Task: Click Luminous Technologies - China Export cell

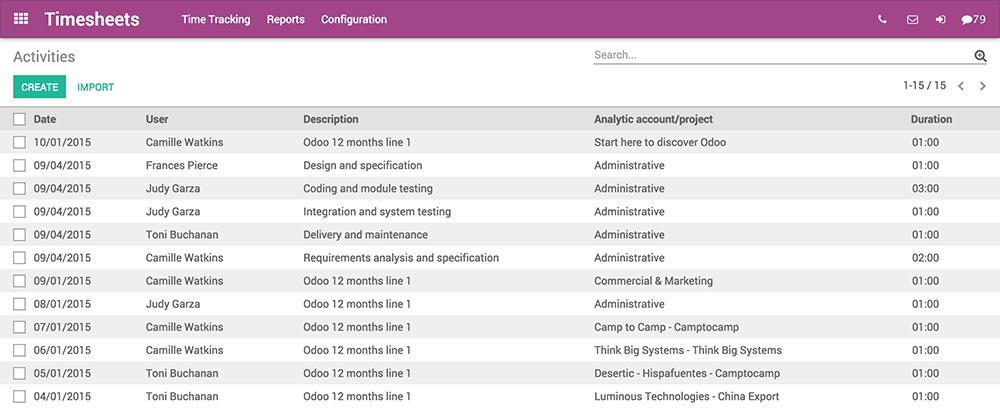Action: [x=686, y=397]
